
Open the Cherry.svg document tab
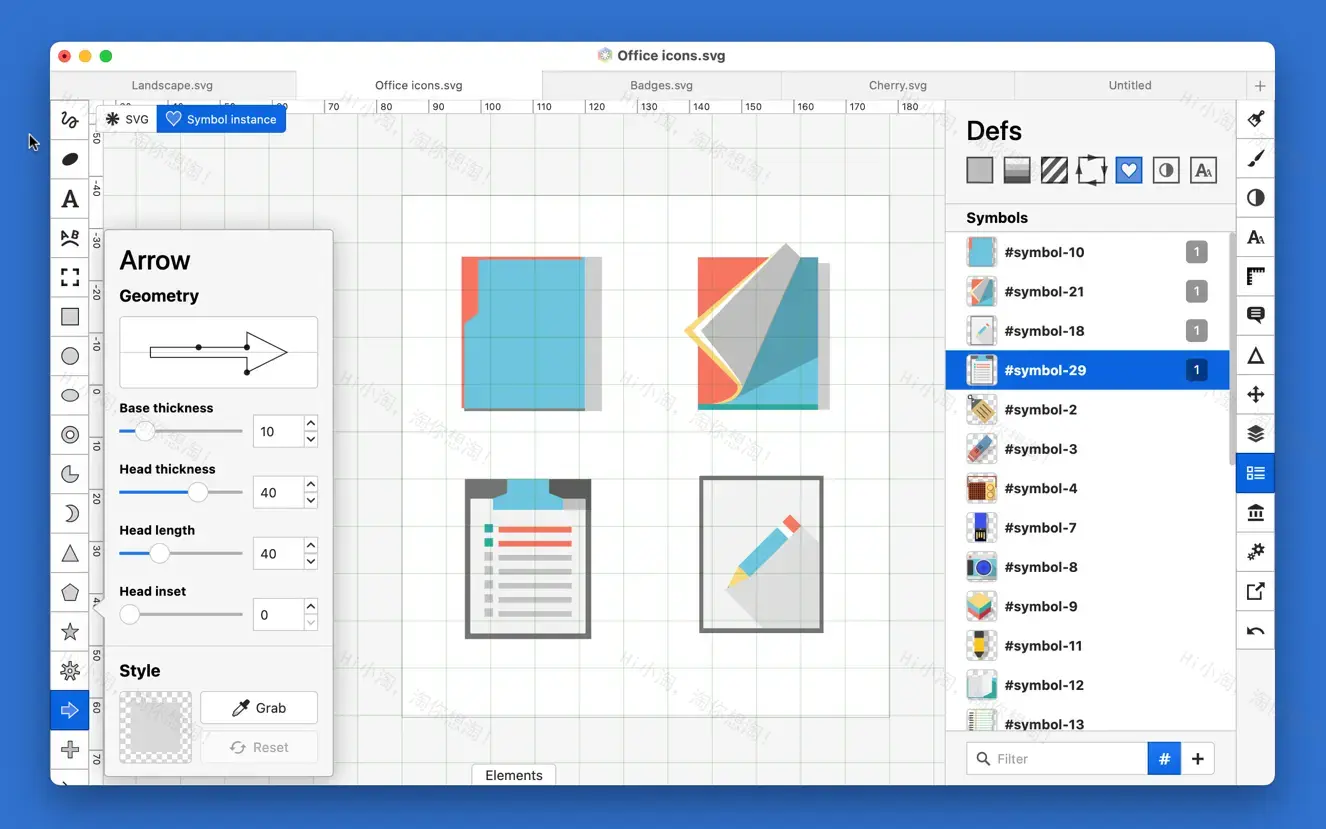897,85
